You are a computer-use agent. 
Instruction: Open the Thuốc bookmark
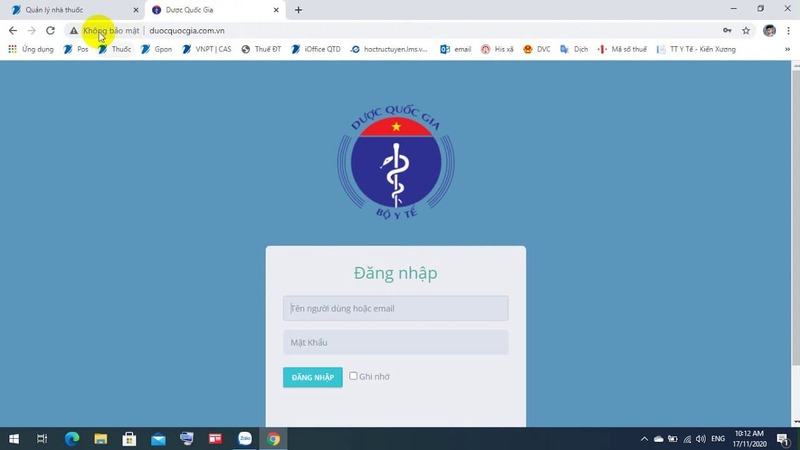tap(115, 49)
